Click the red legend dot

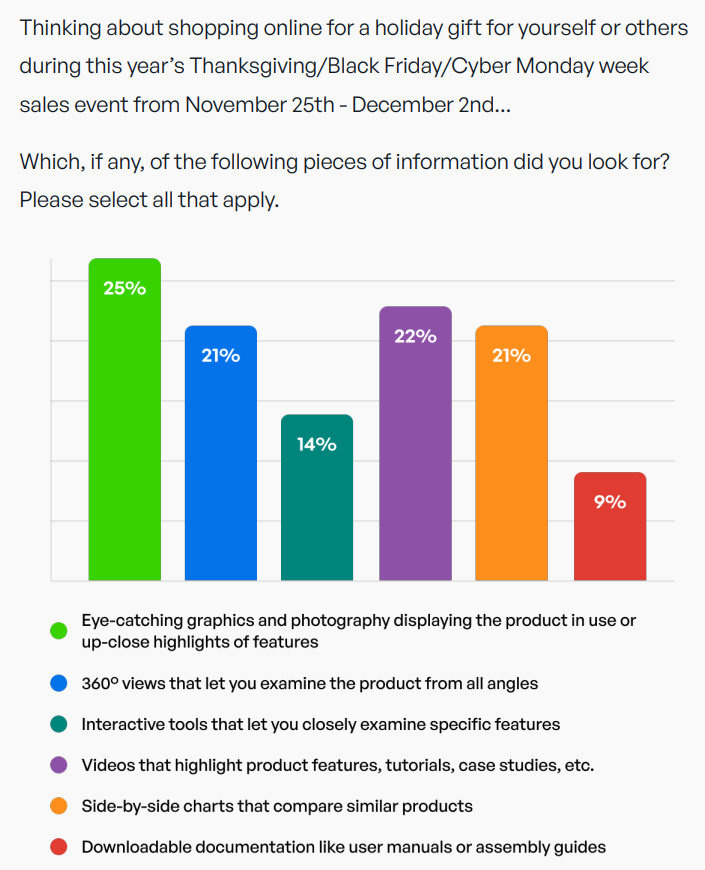coord(59,847)
